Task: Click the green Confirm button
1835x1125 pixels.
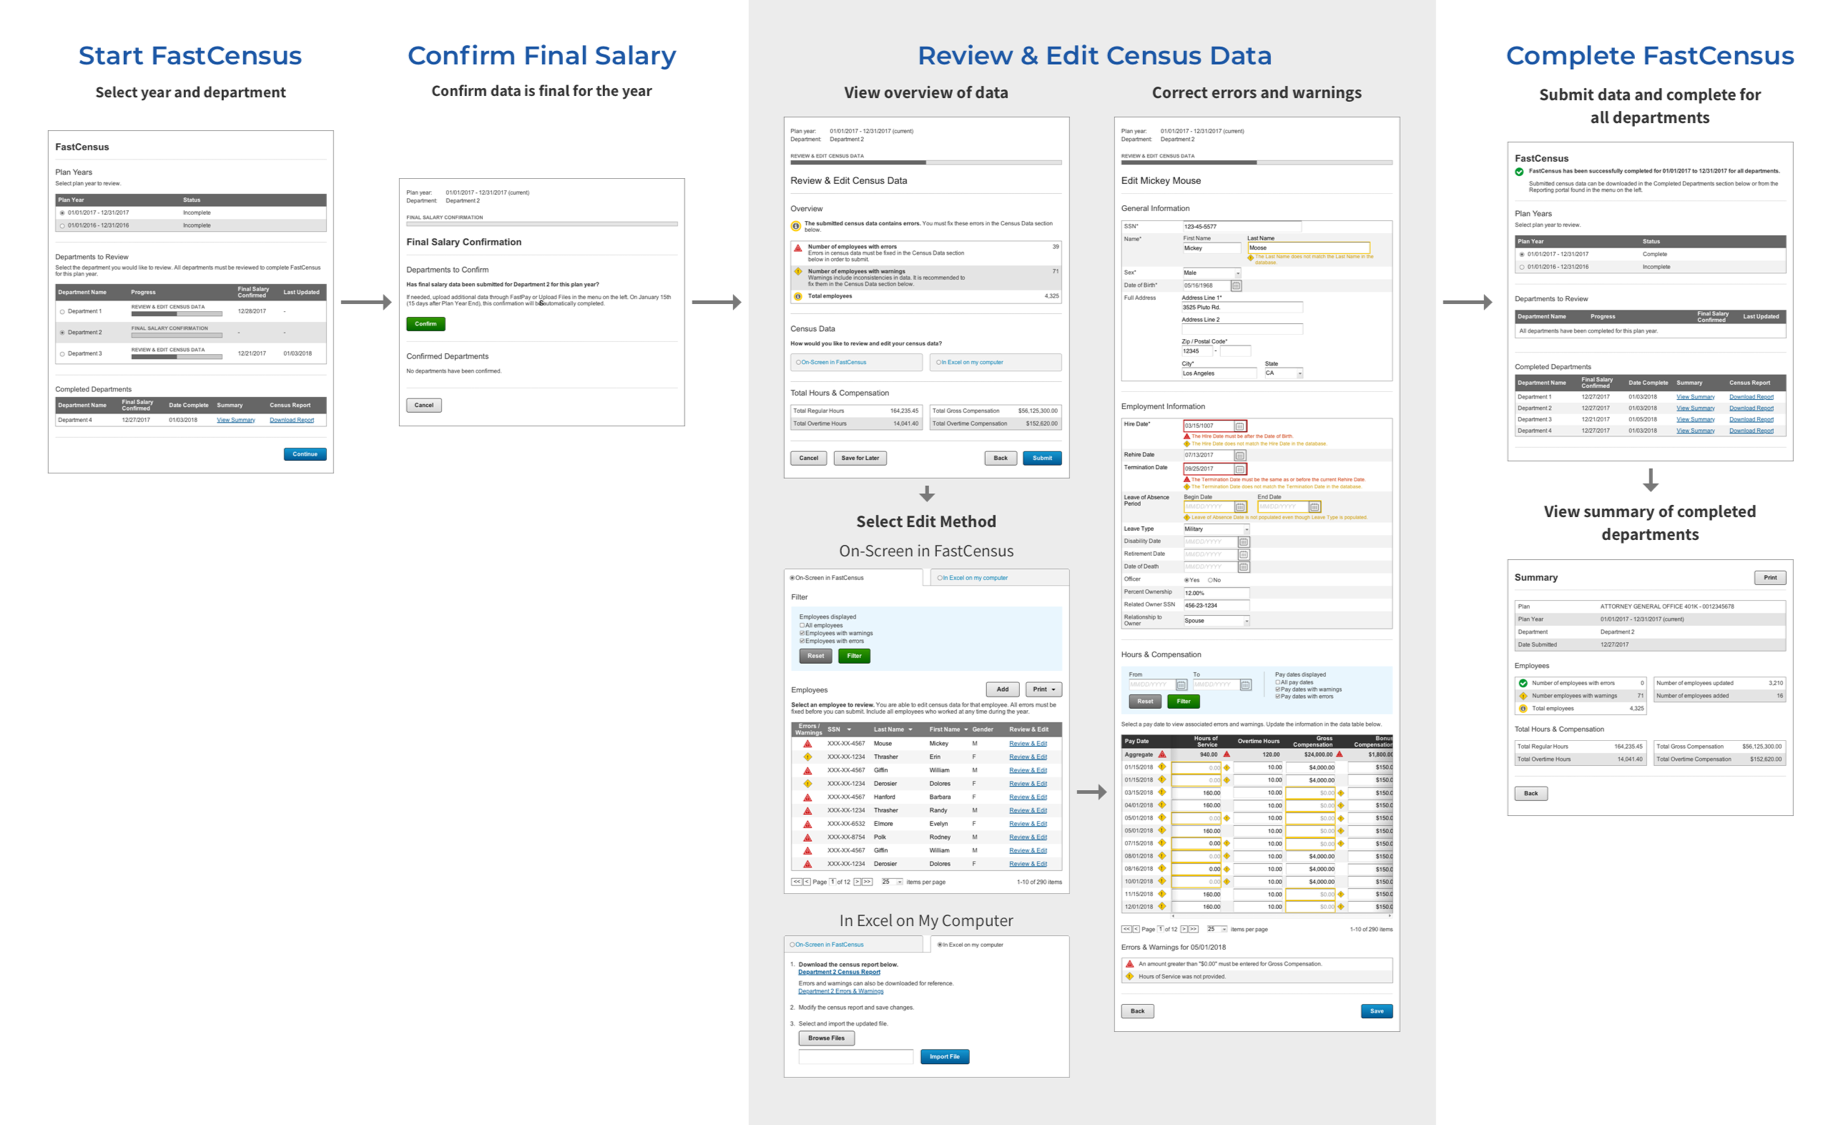Action: [425, 324]
